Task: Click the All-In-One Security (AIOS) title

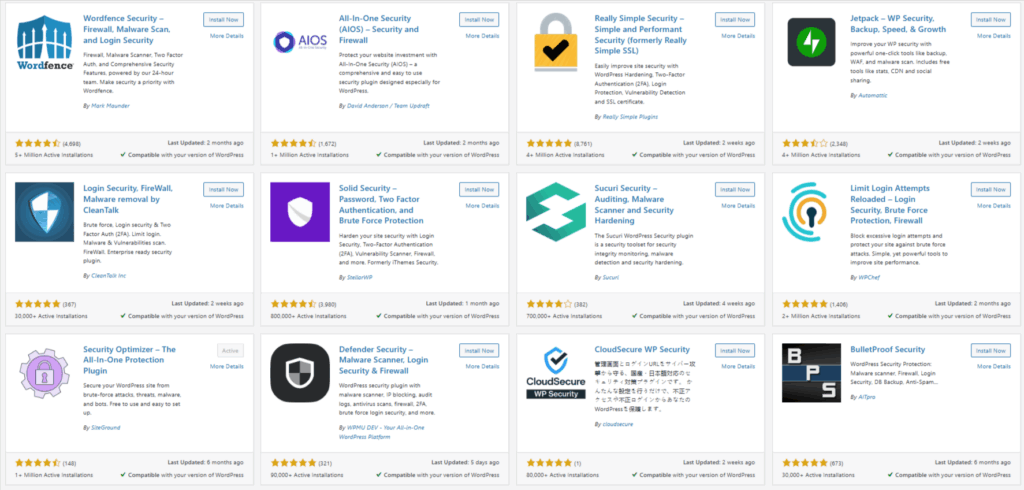Action: point(379,29)
